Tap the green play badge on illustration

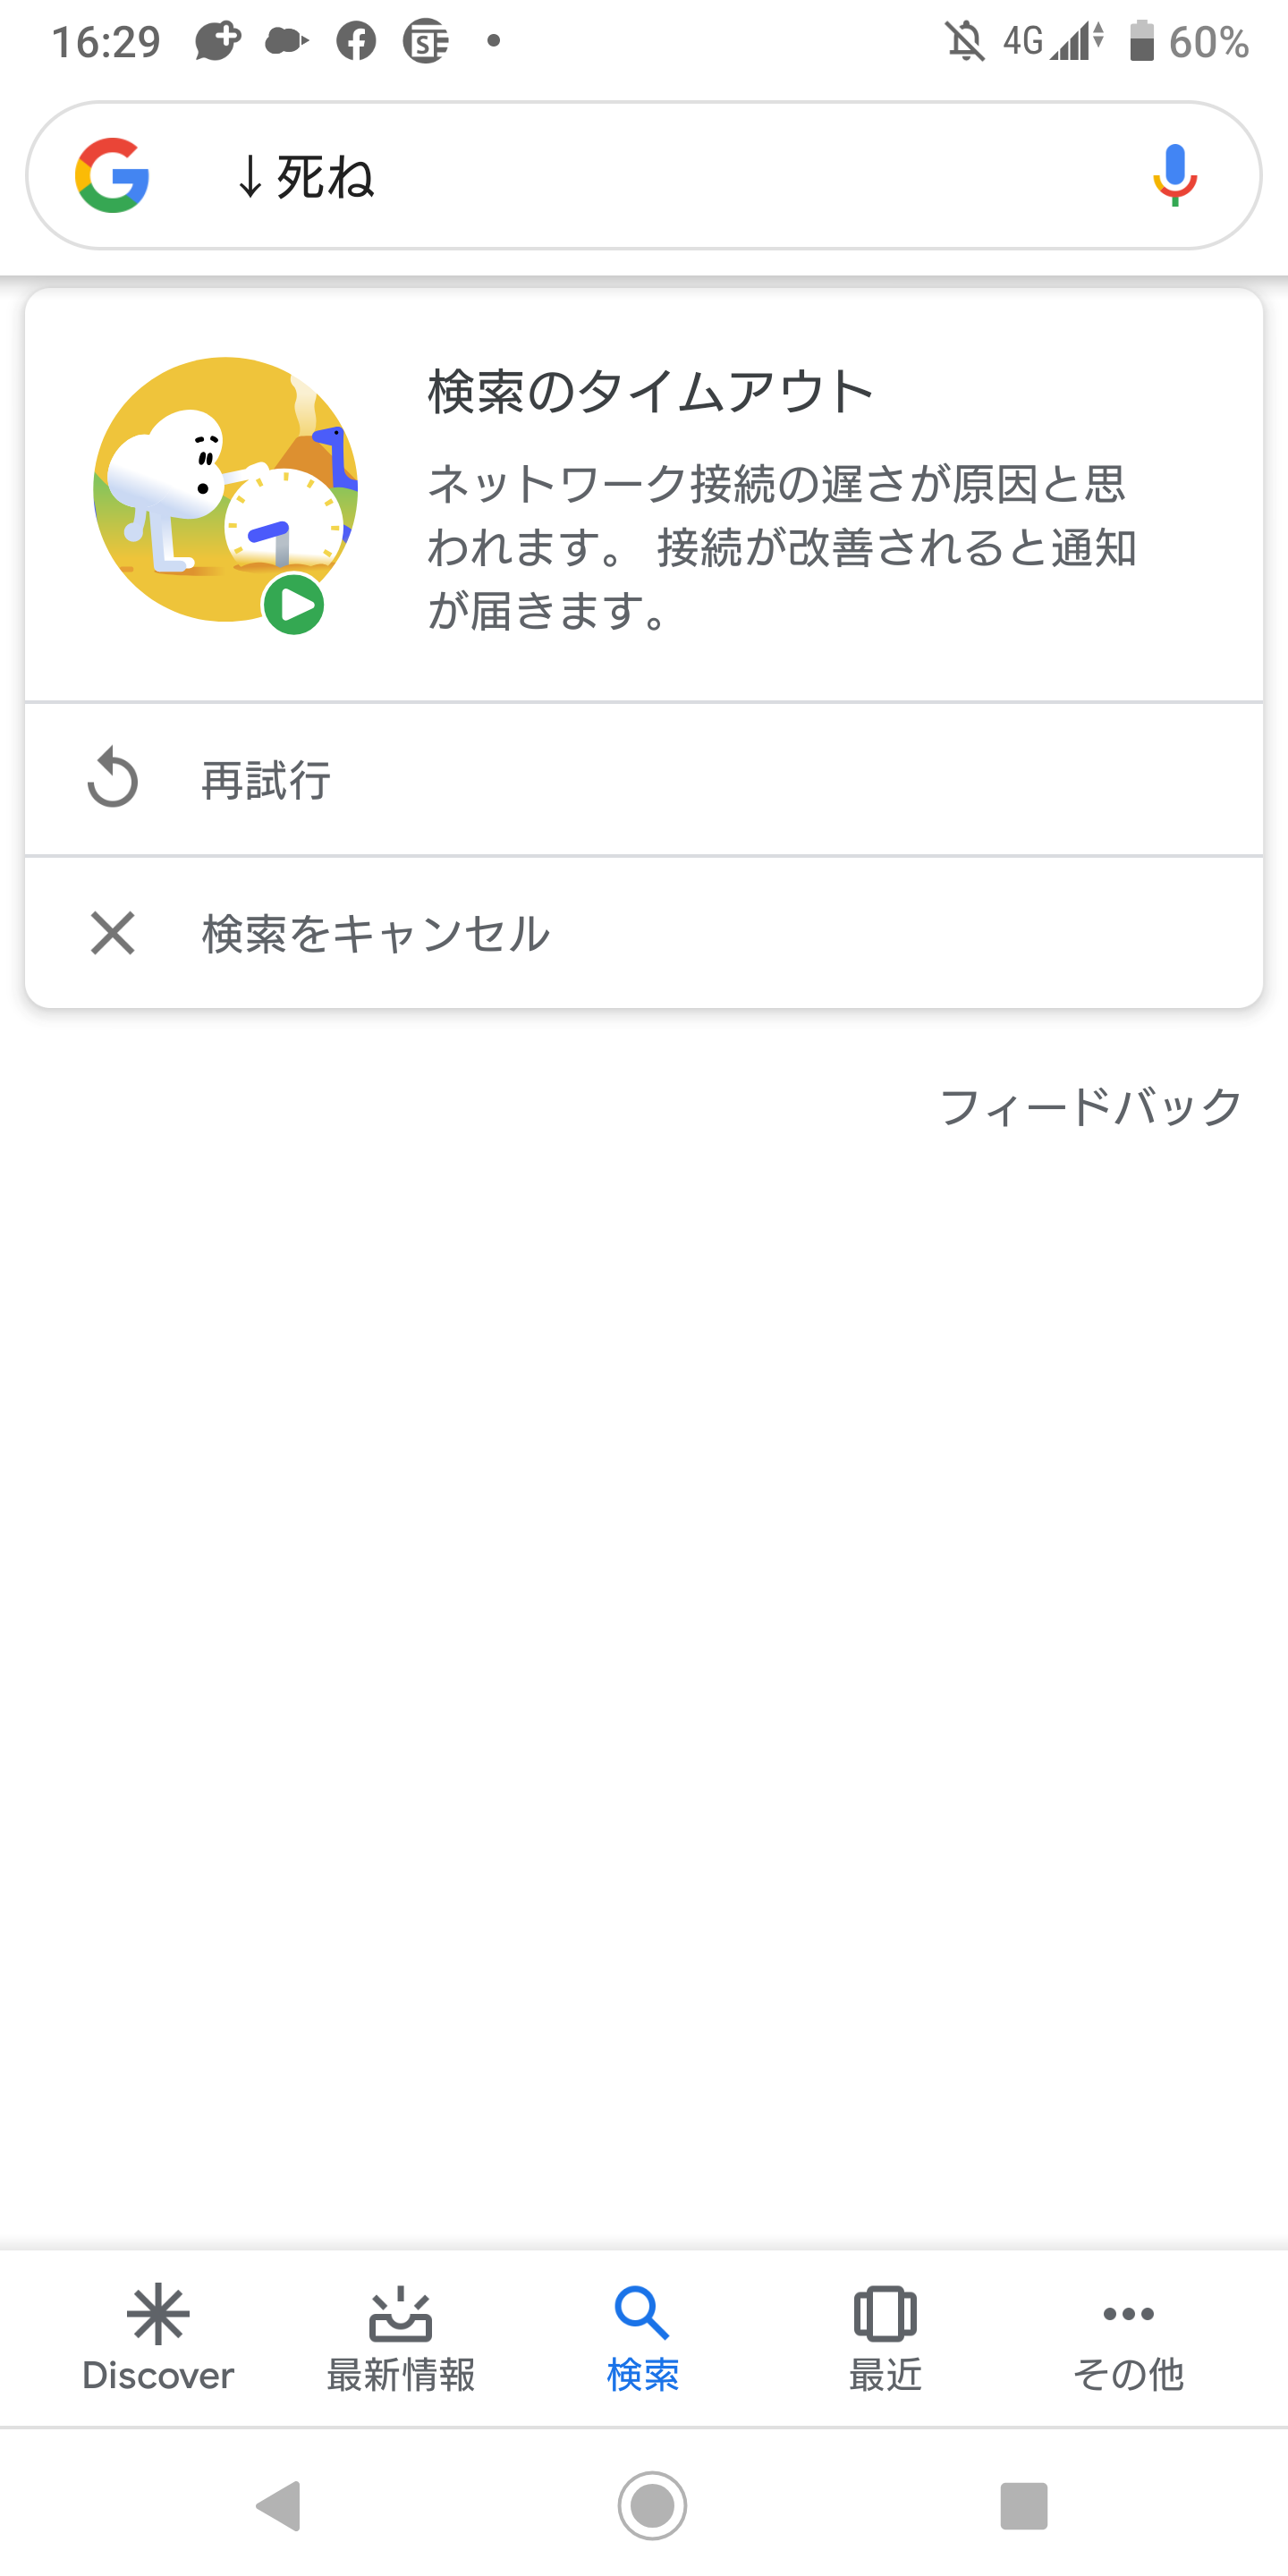click(x=294, y=605)
